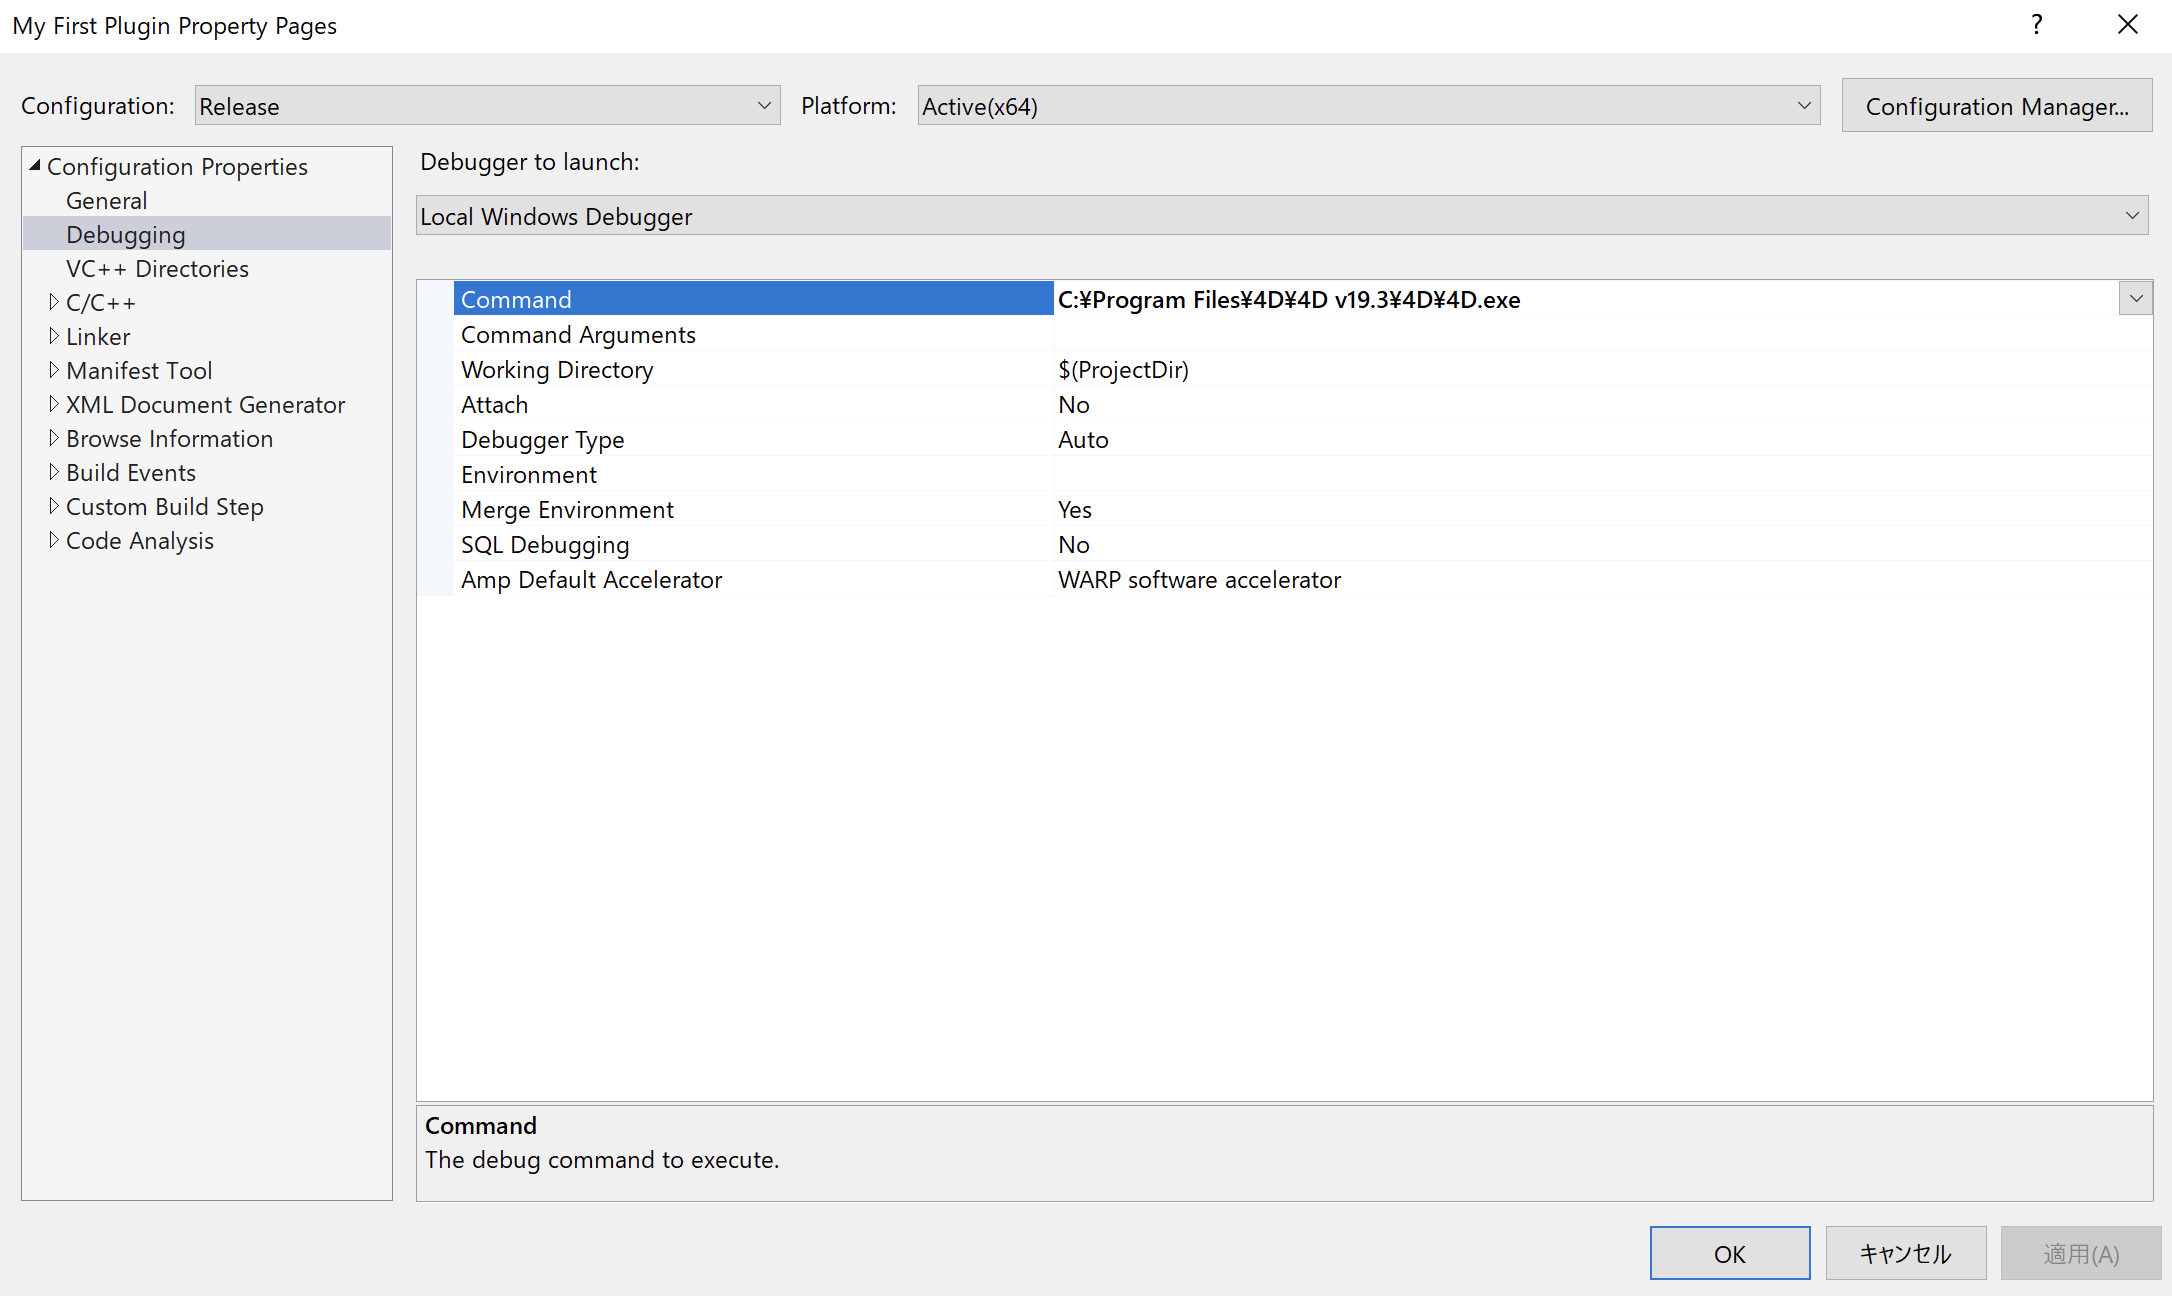Expand the C/C++ tree node
The width and height of the screenshot is (2172, 1296).
pyautogui.click(x=55, y=301)
